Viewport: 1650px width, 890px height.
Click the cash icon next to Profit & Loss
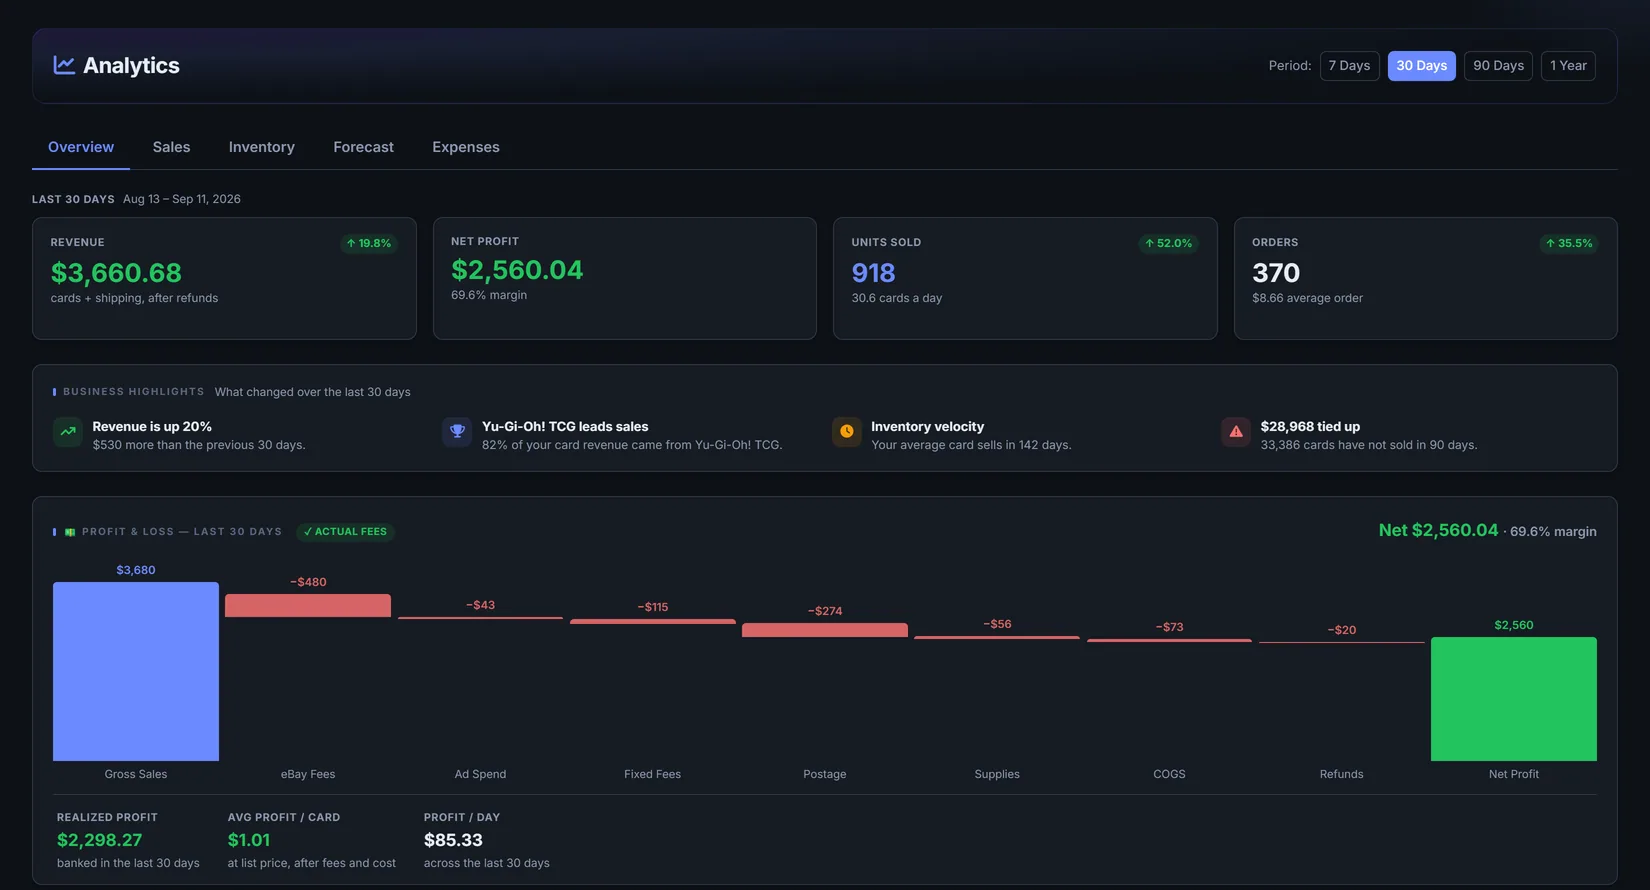coord(70,532)
